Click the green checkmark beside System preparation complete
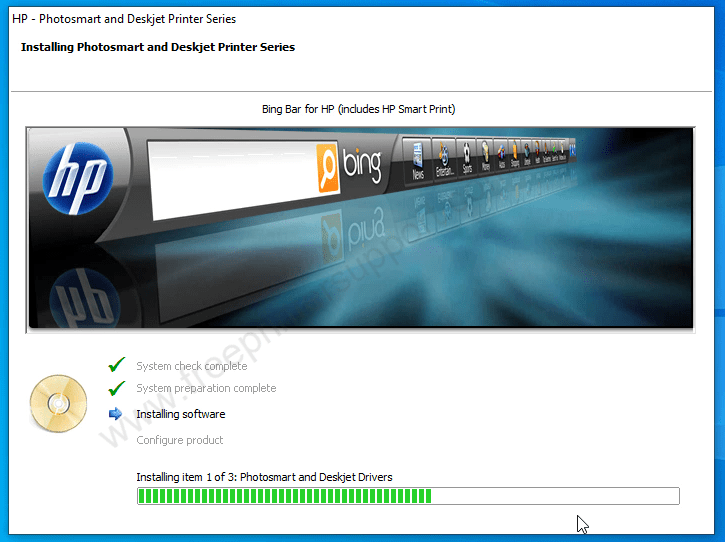The height and width of the screenshot is (542, 725). click(x=117, y=388)
